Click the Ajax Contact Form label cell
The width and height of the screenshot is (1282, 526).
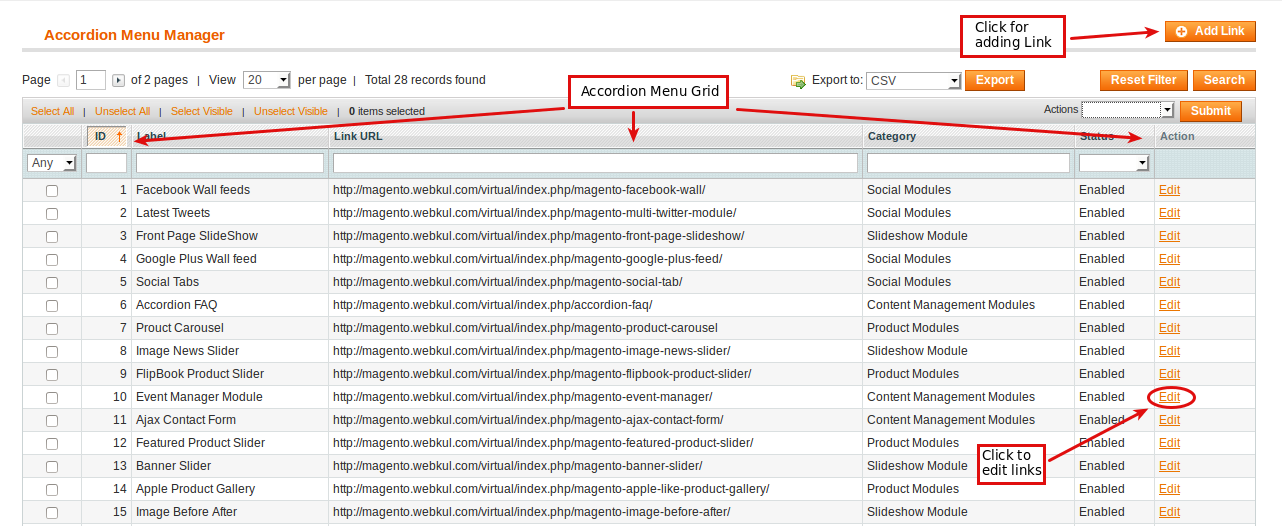pos(186,420)
